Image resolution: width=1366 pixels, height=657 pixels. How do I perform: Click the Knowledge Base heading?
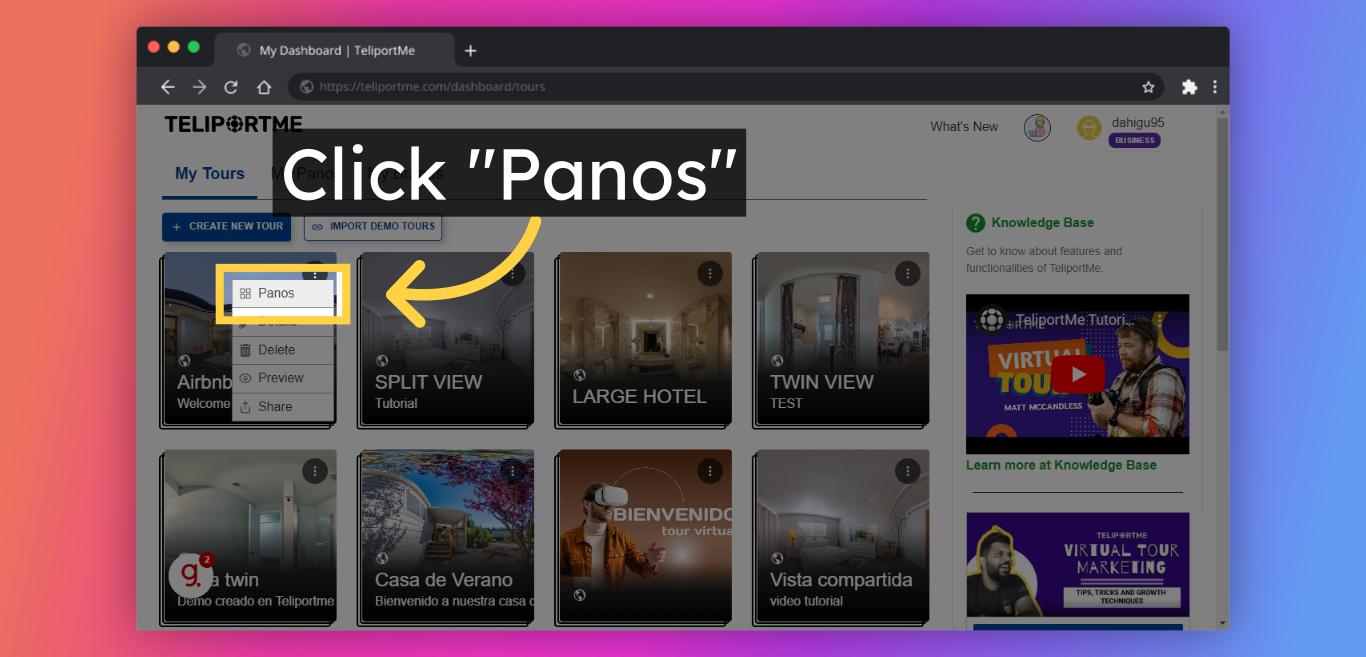coord(1042,223)
